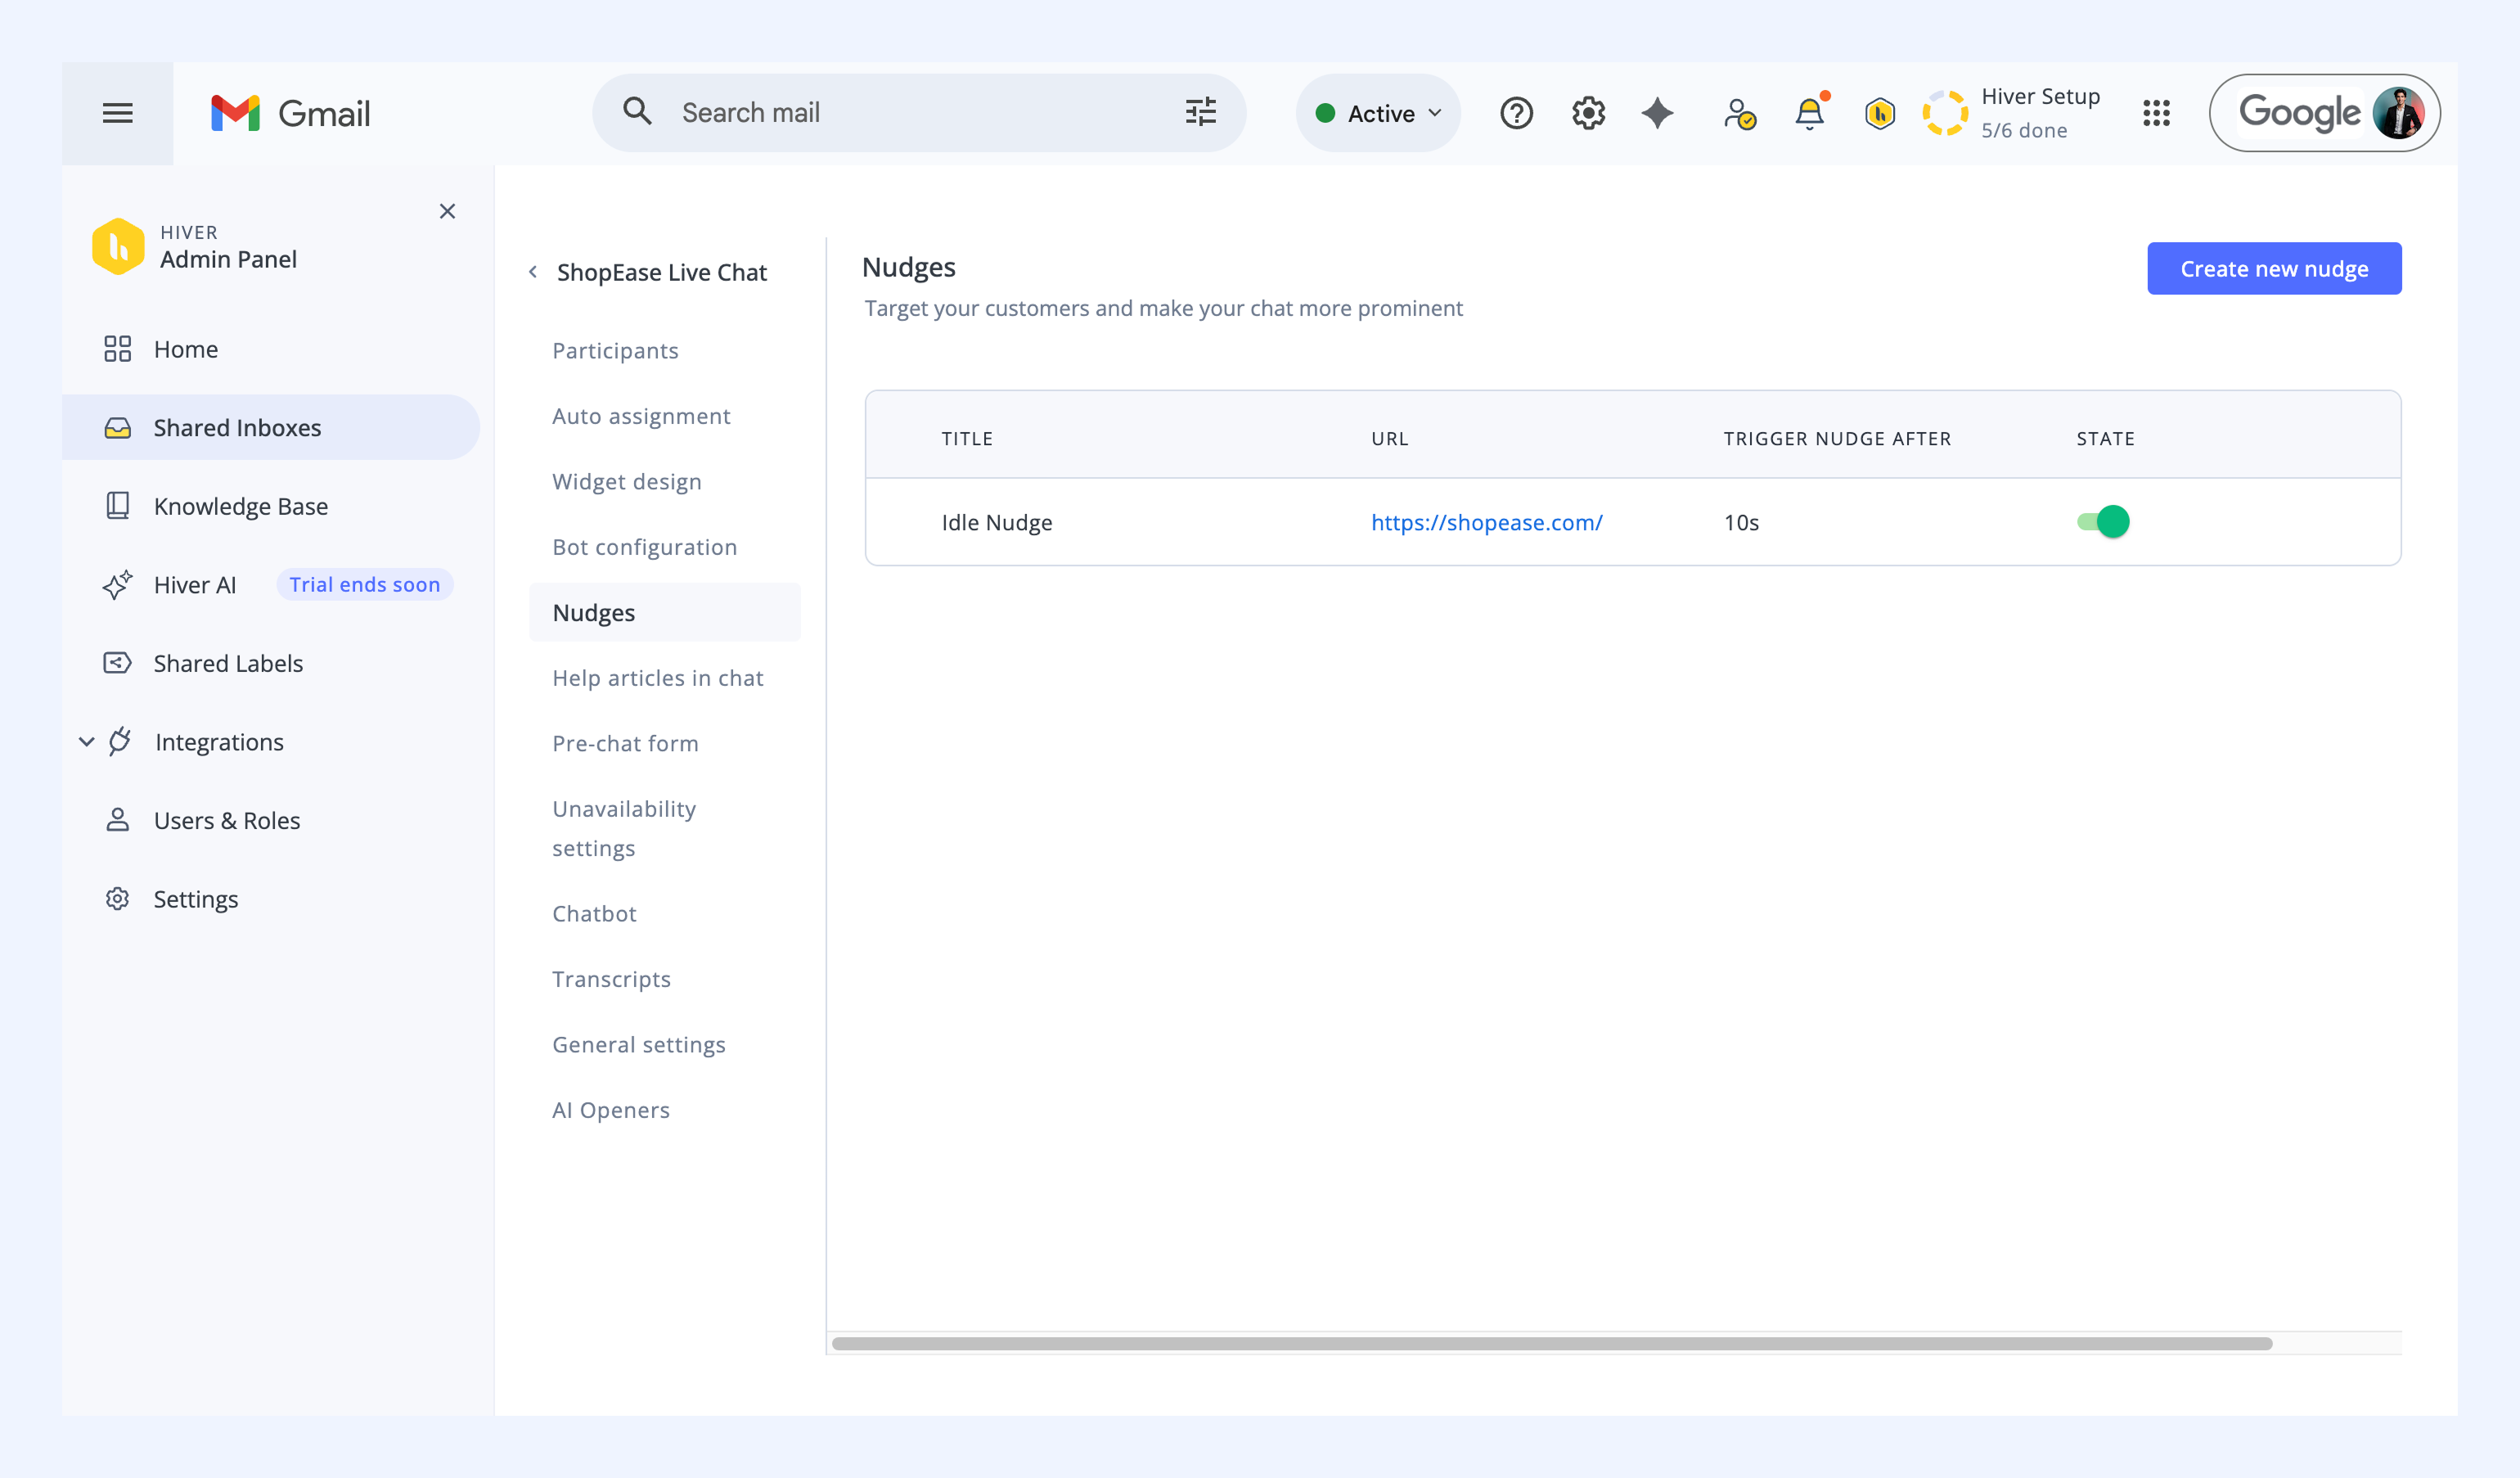The height and width of the screenshot is (1478, 2520).
Task: Open the Support help icon
Action: click(x=1516, y=113)
